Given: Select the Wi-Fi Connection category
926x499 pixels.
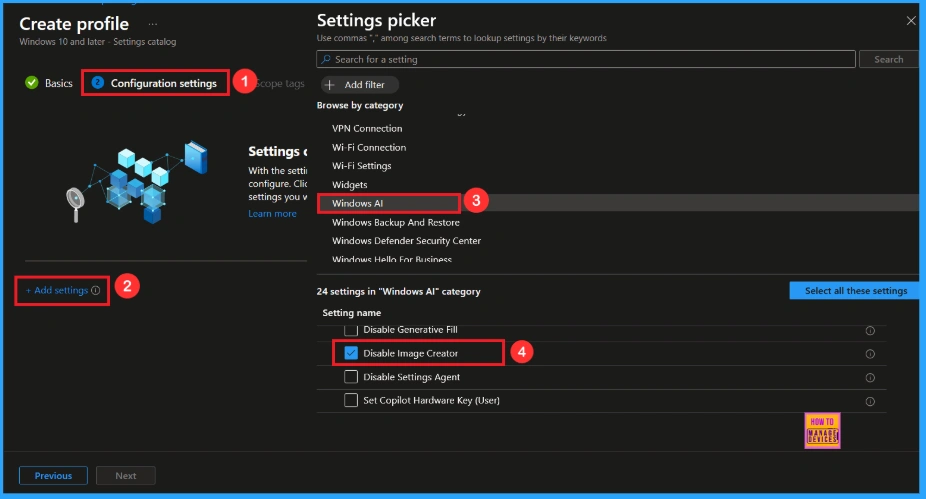Looking at the screenshot, I should point(369,147).
